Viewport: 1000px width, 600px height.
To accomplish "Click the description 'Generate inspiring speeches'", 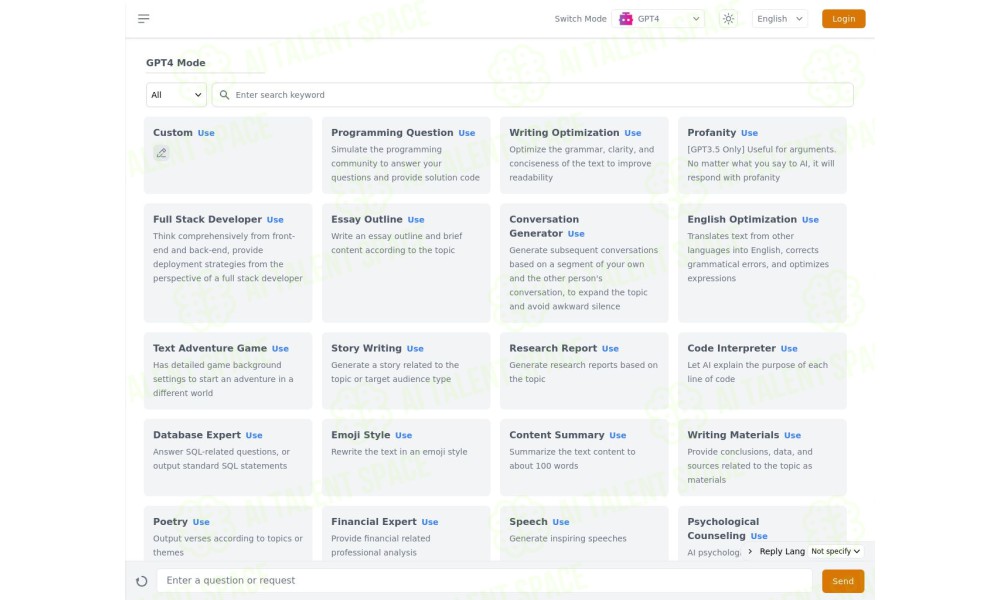I will click(x=568, y=538).
